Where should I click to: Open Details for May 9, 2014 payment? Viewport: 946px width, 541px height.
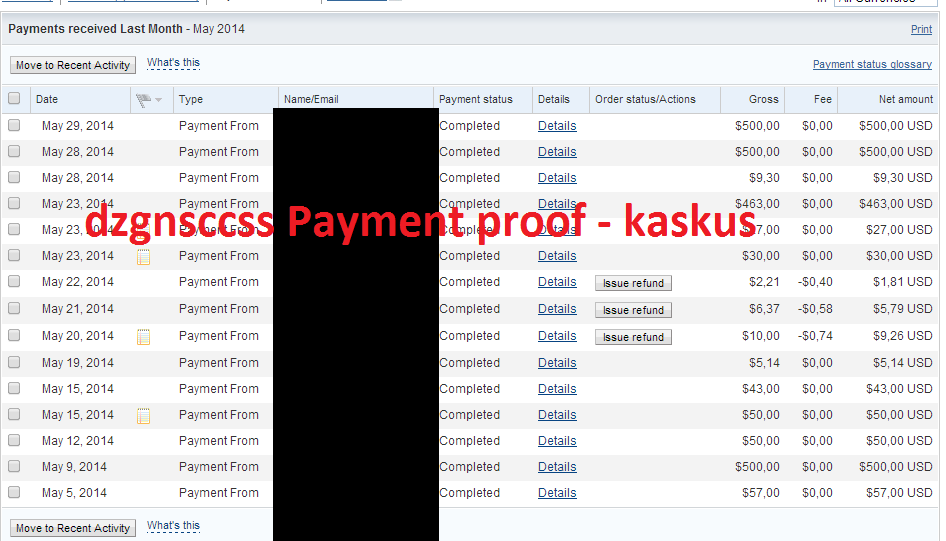point(557,467)
